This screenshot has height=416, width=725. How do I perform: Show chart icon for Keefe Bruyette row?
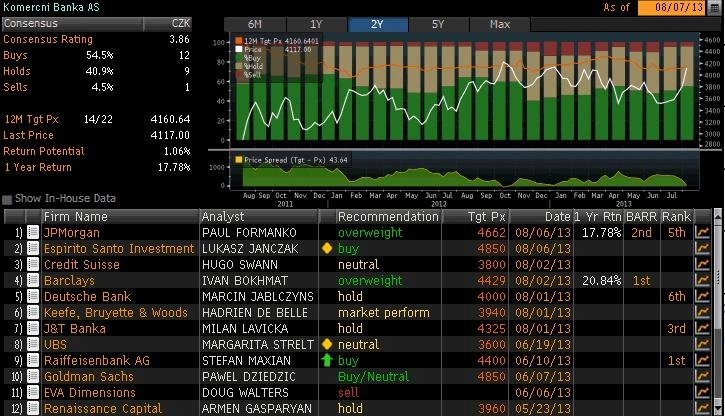click(702, 312)
